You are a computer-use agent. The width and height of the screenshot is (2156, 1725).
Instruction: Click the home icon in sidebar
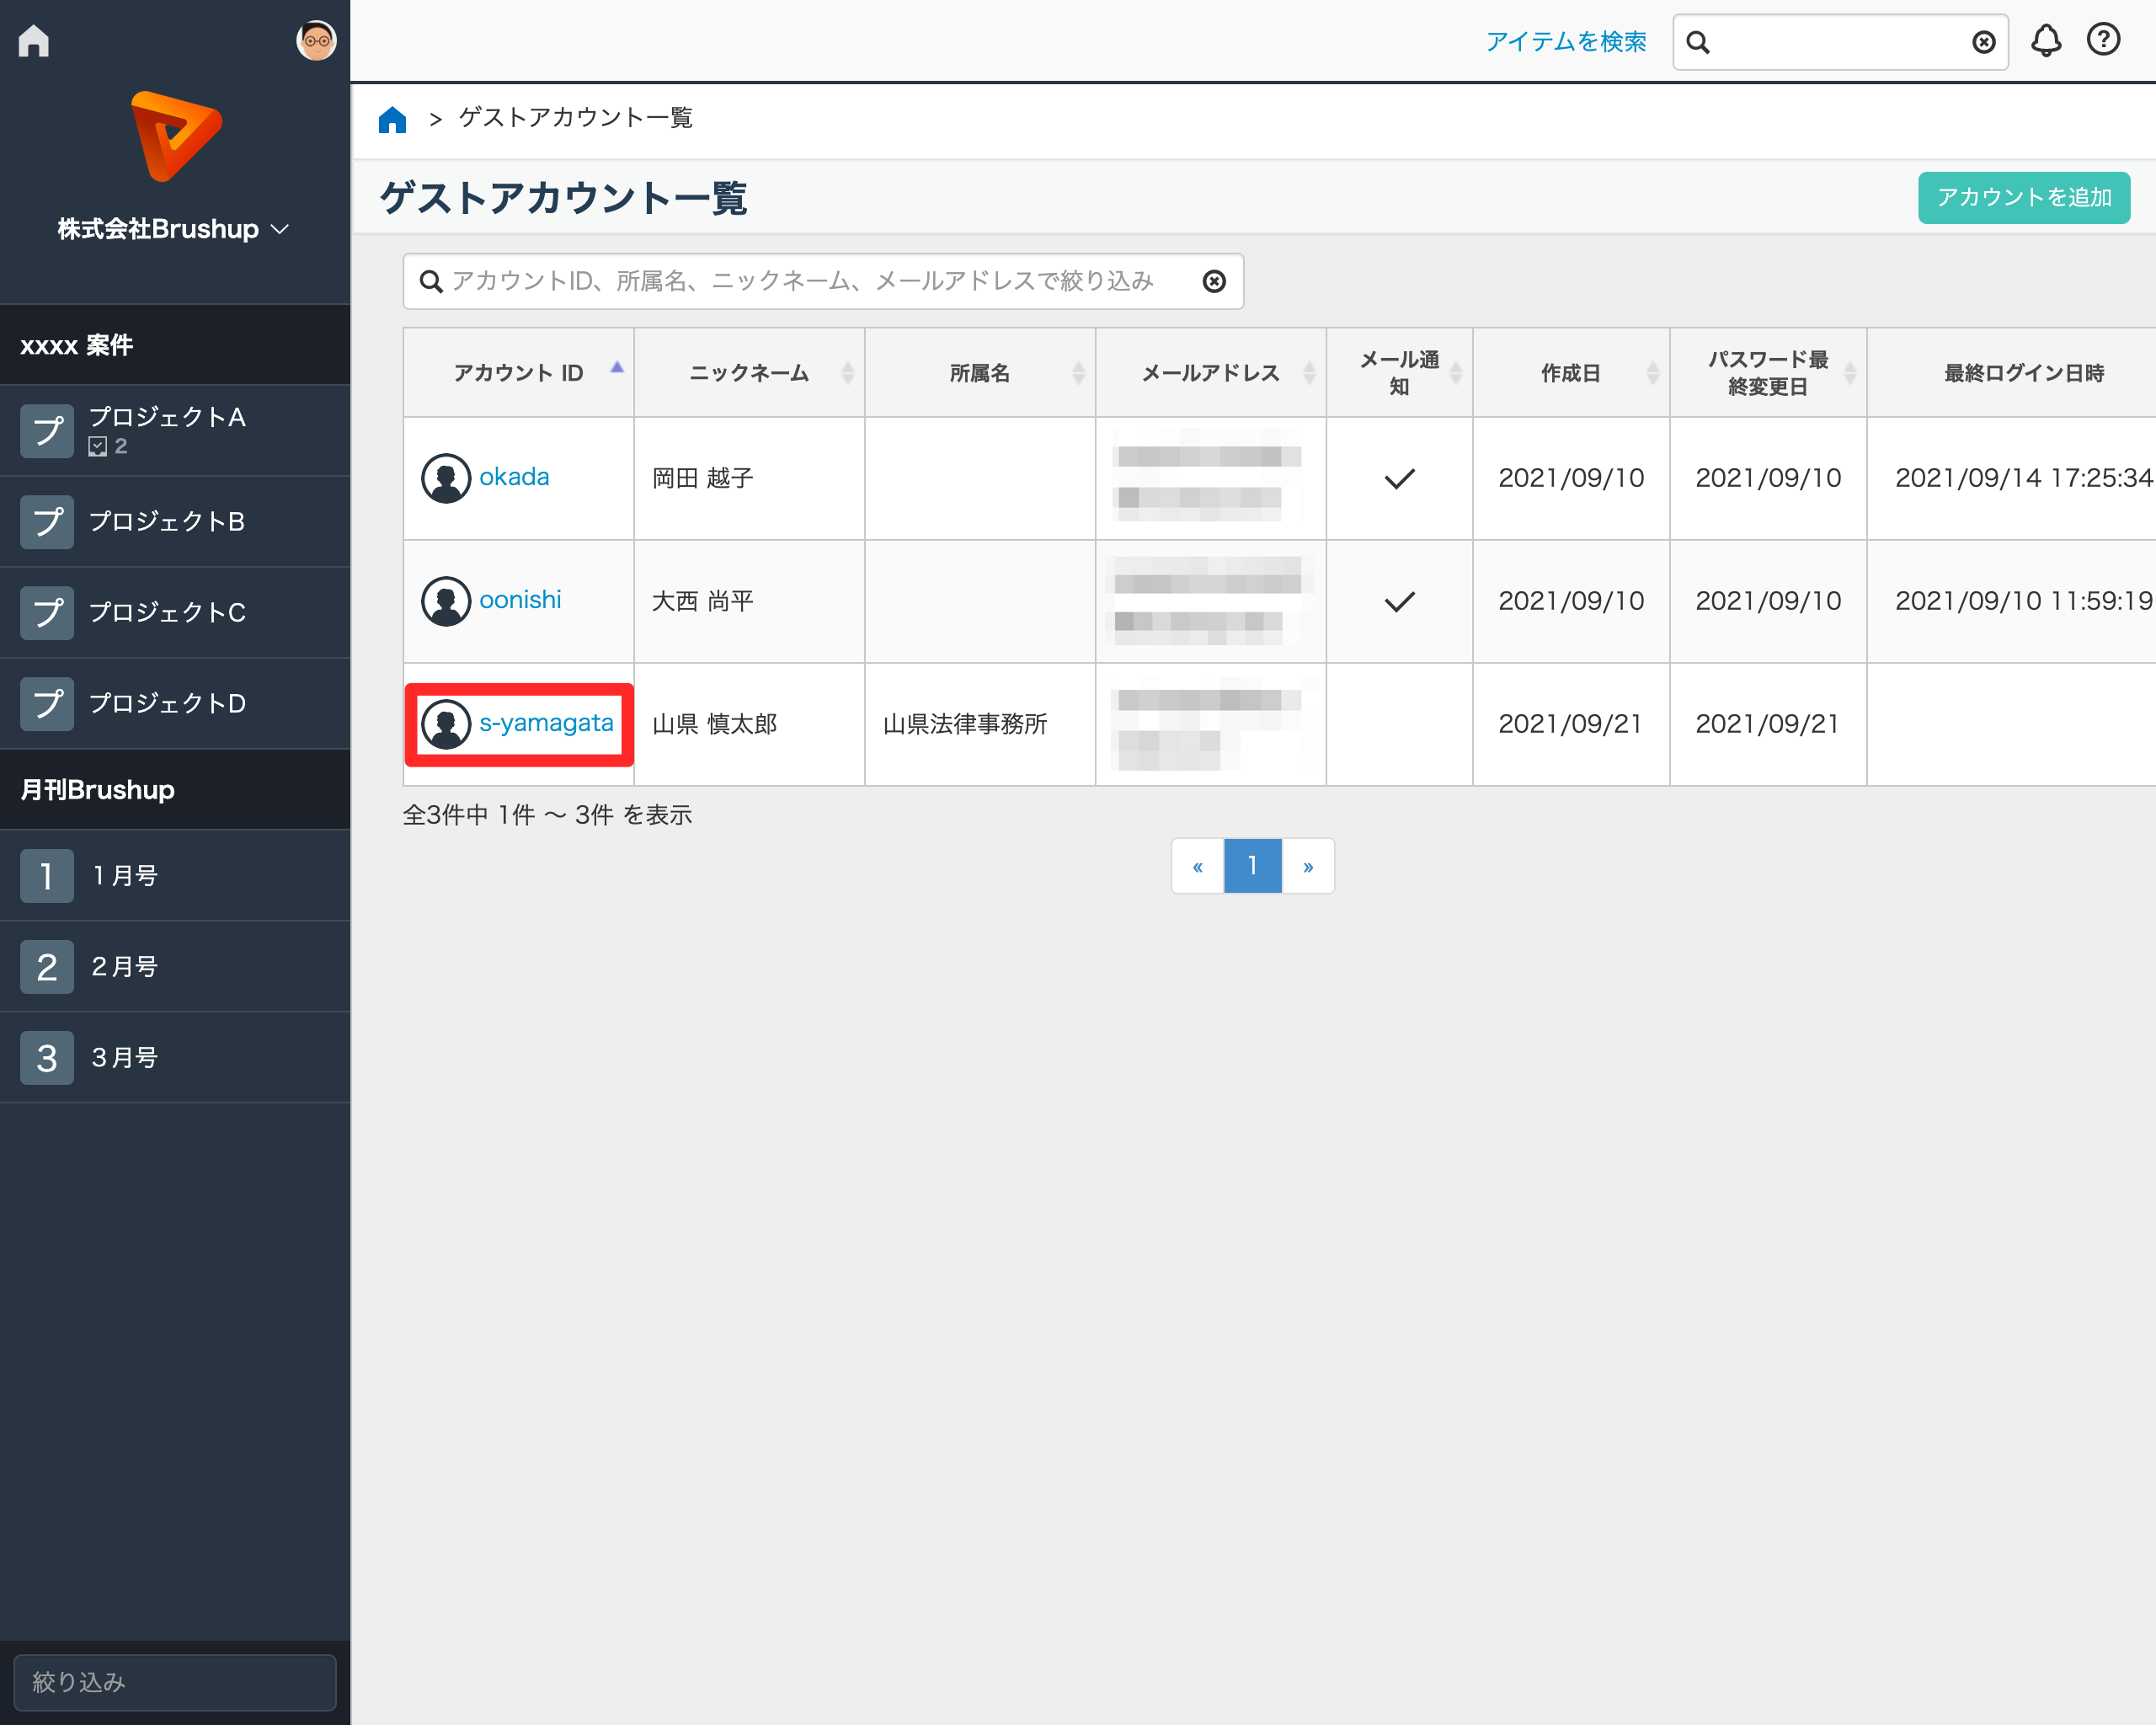click(x=34, y=41)
